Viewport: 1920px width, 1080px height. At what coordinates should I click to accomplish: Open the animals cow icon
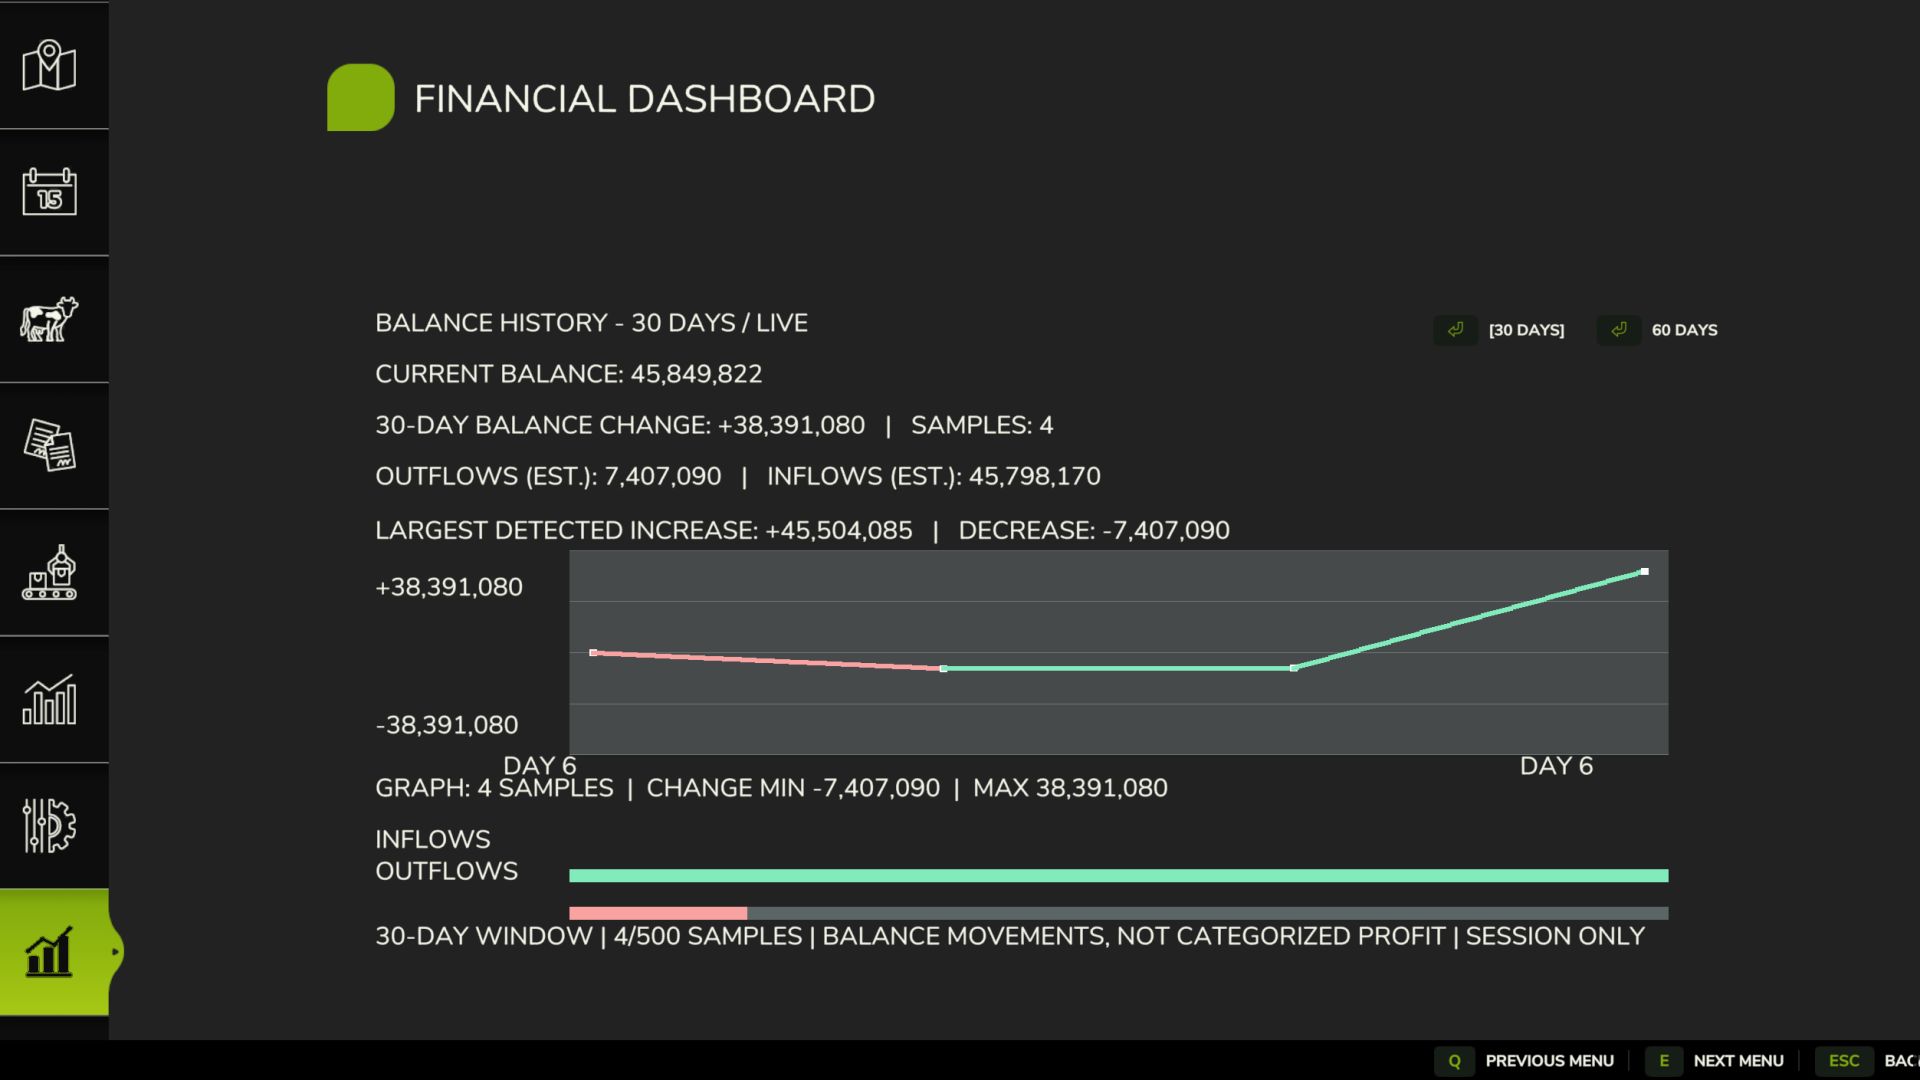[x=49, y=319]
